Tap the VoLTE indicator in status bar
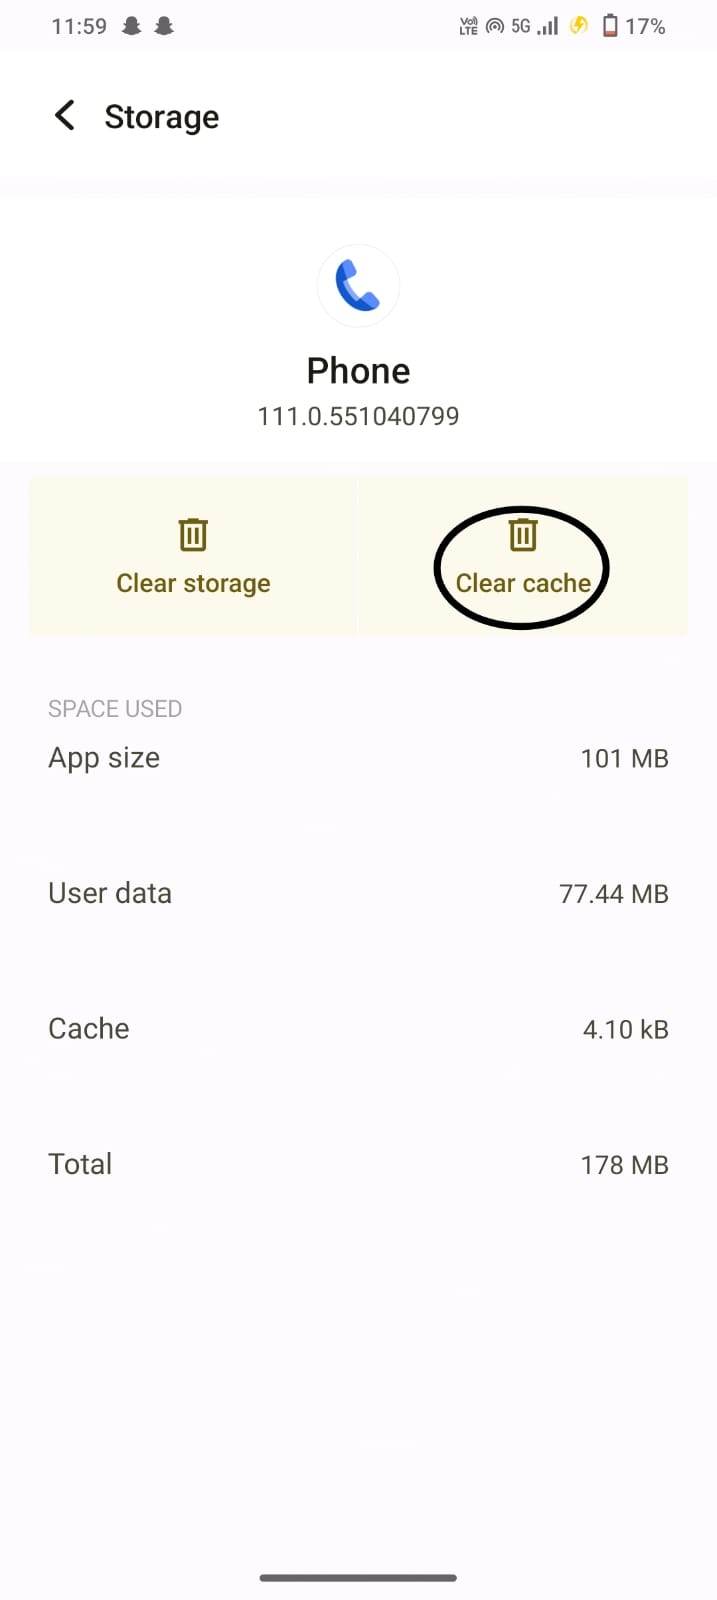Image resolution: width=717 pixels, height=1600 pixels. pyautogui.click(x=468, y=26)
